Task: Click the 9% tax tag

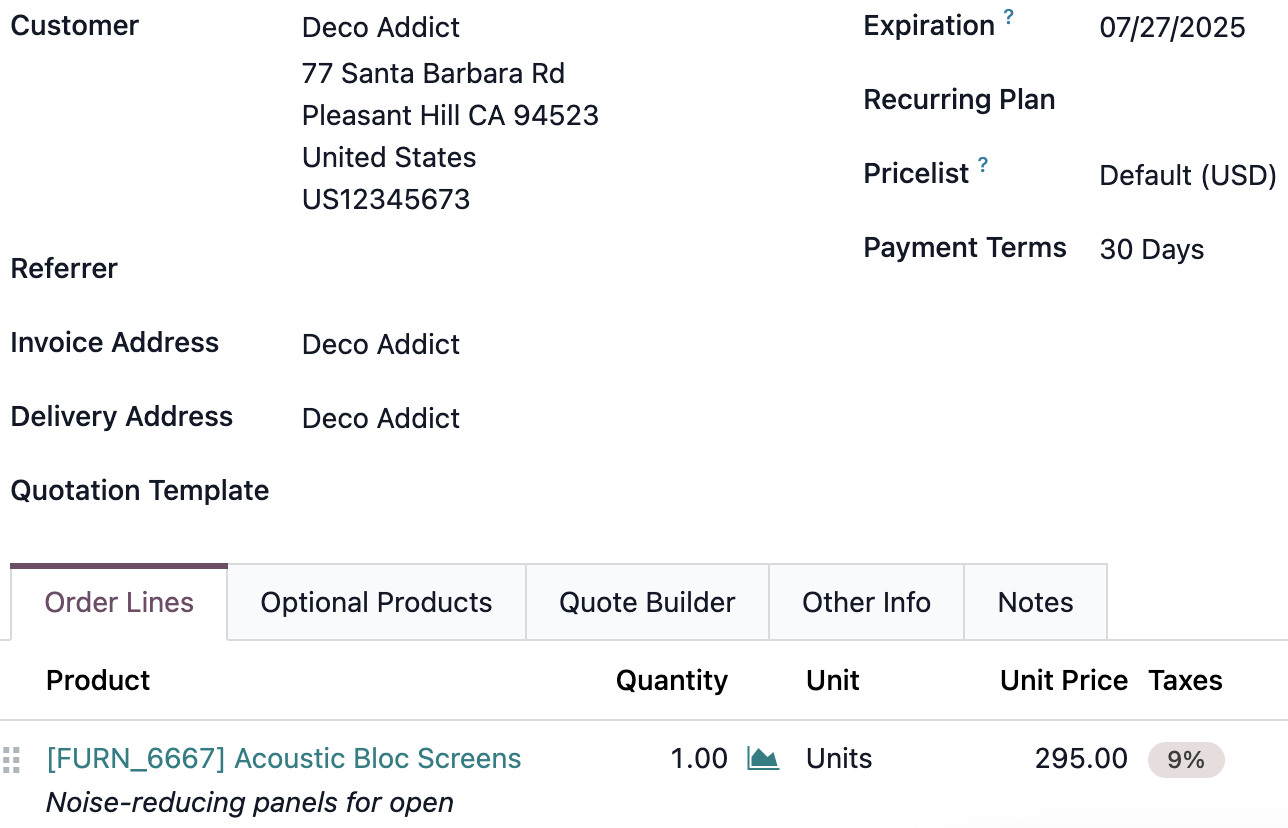Action: coord(1185,760)
